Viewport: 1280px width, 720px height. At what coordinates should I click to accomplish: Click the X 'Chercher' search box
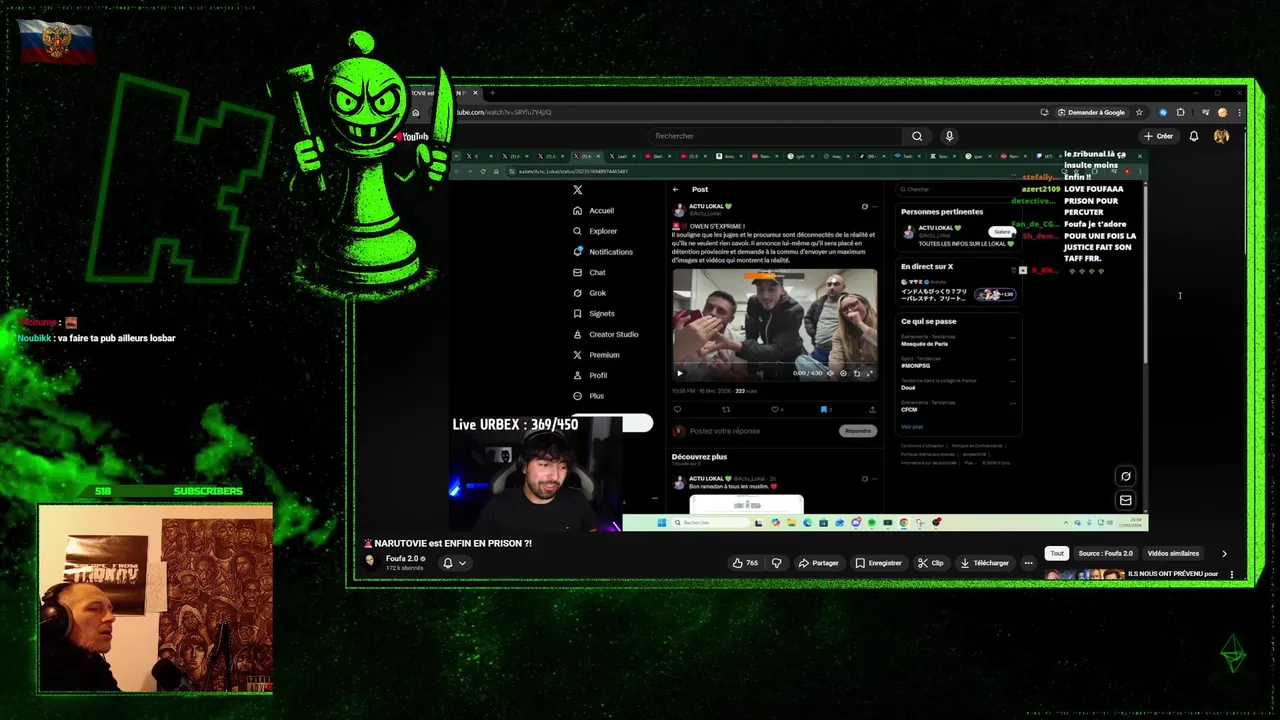click(958, 189)
